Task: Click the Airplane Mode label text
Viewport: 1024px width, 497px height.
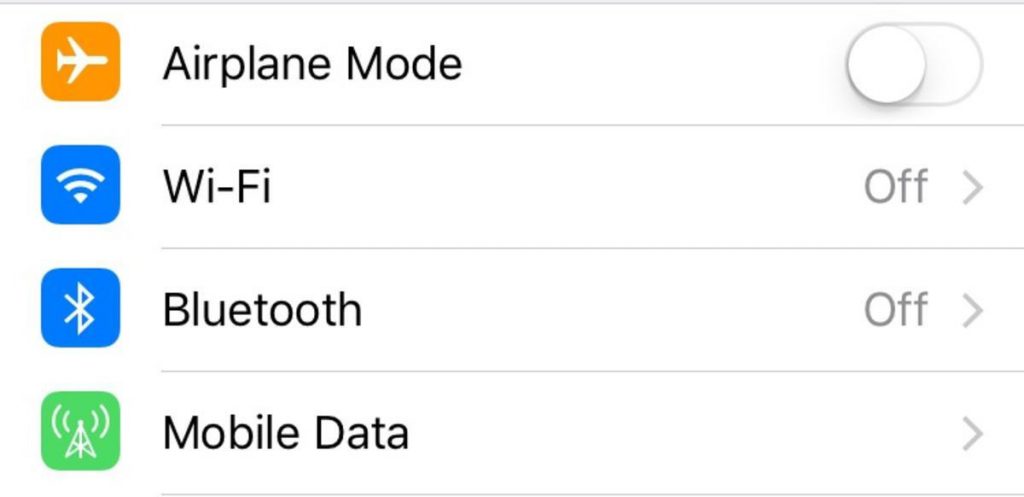Action: (312, 65)
